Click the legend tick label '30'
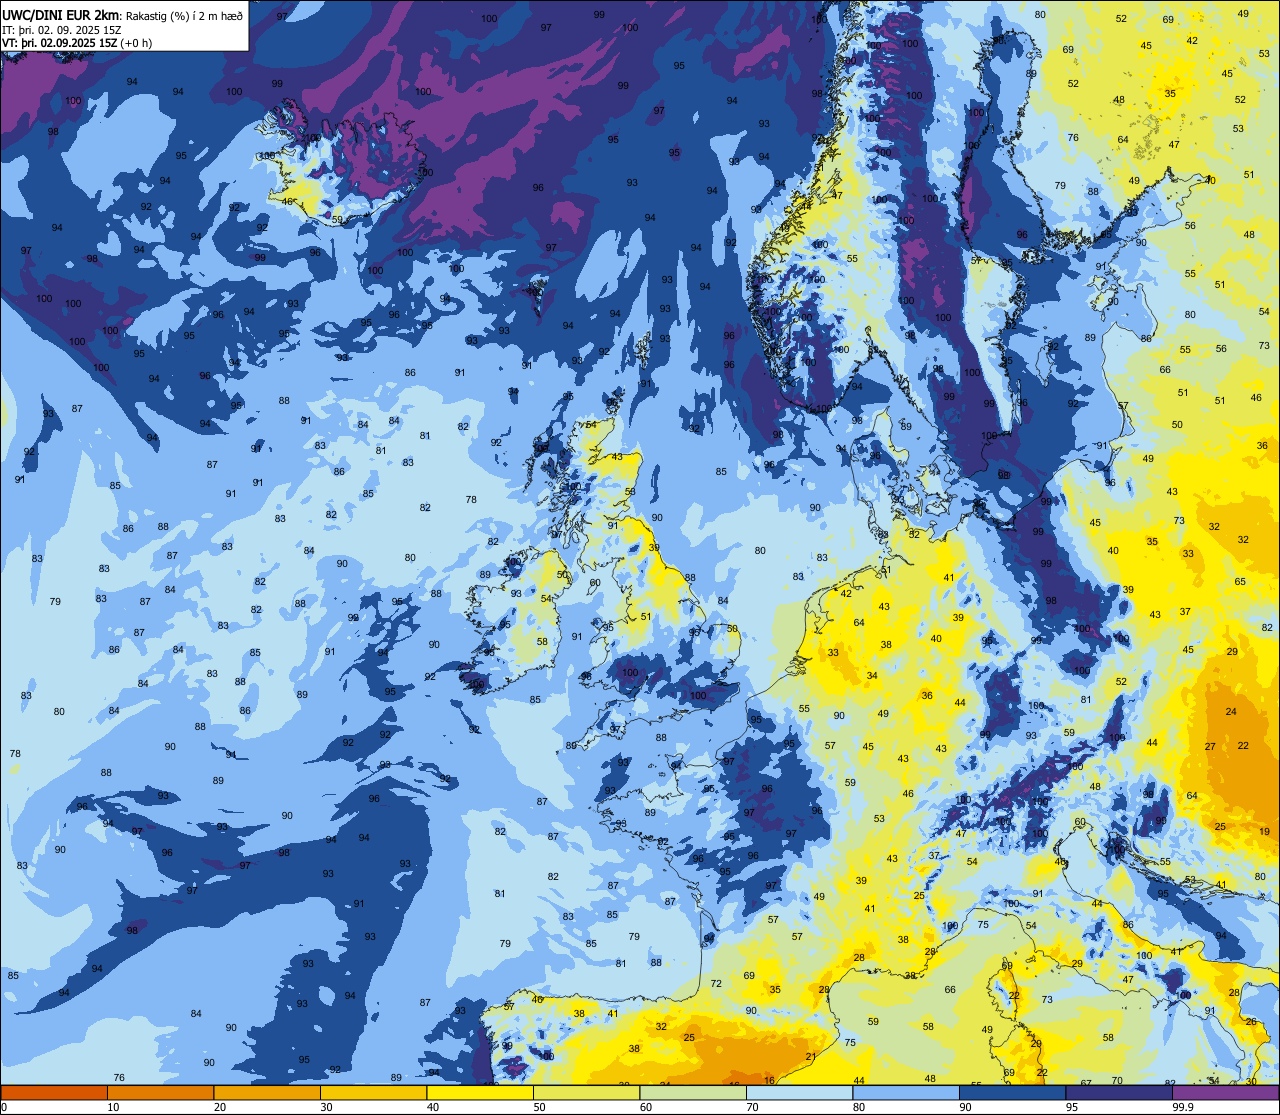The height and width of the screenshot is (1115, 1280). [x=326, y=1107]
